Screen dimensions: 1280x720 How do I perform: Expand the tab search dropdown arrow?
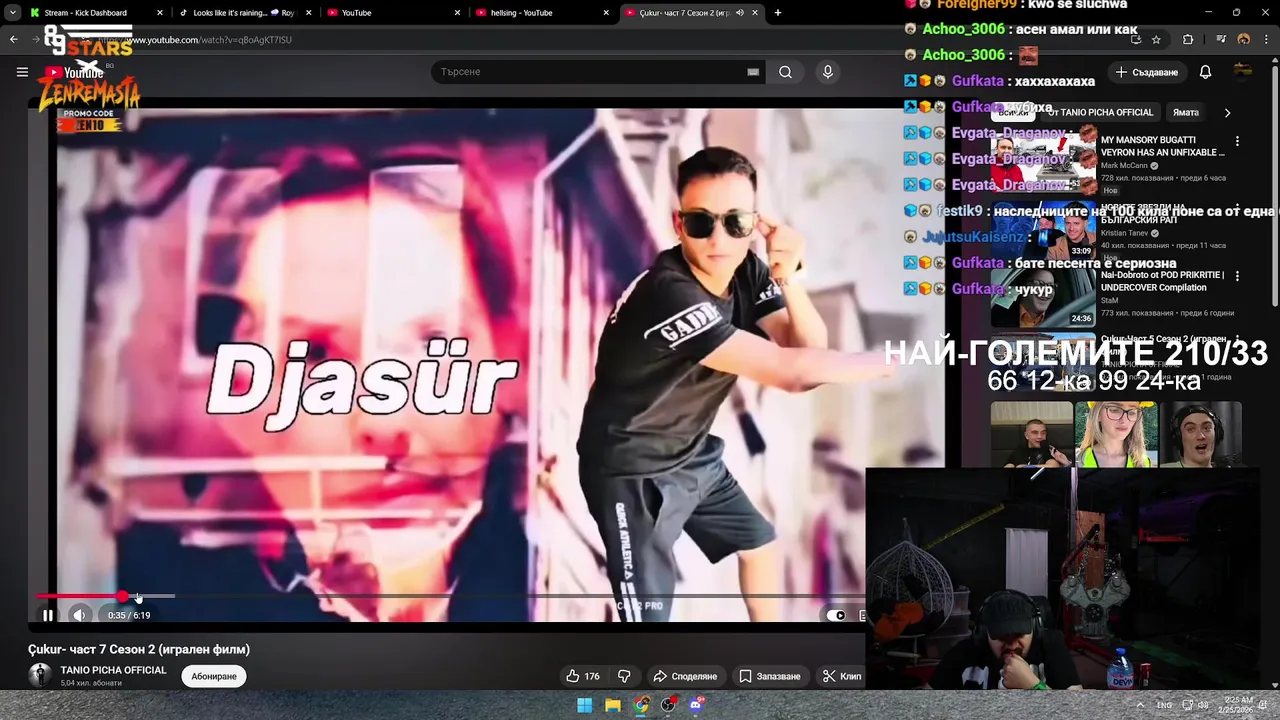(x=12, y=13)
